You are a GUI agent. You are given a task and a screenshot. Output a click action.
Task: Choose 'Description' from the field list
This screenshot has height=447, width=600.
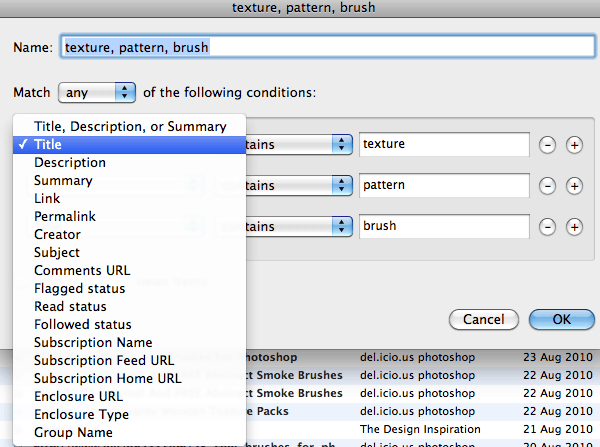click(70, 163)
